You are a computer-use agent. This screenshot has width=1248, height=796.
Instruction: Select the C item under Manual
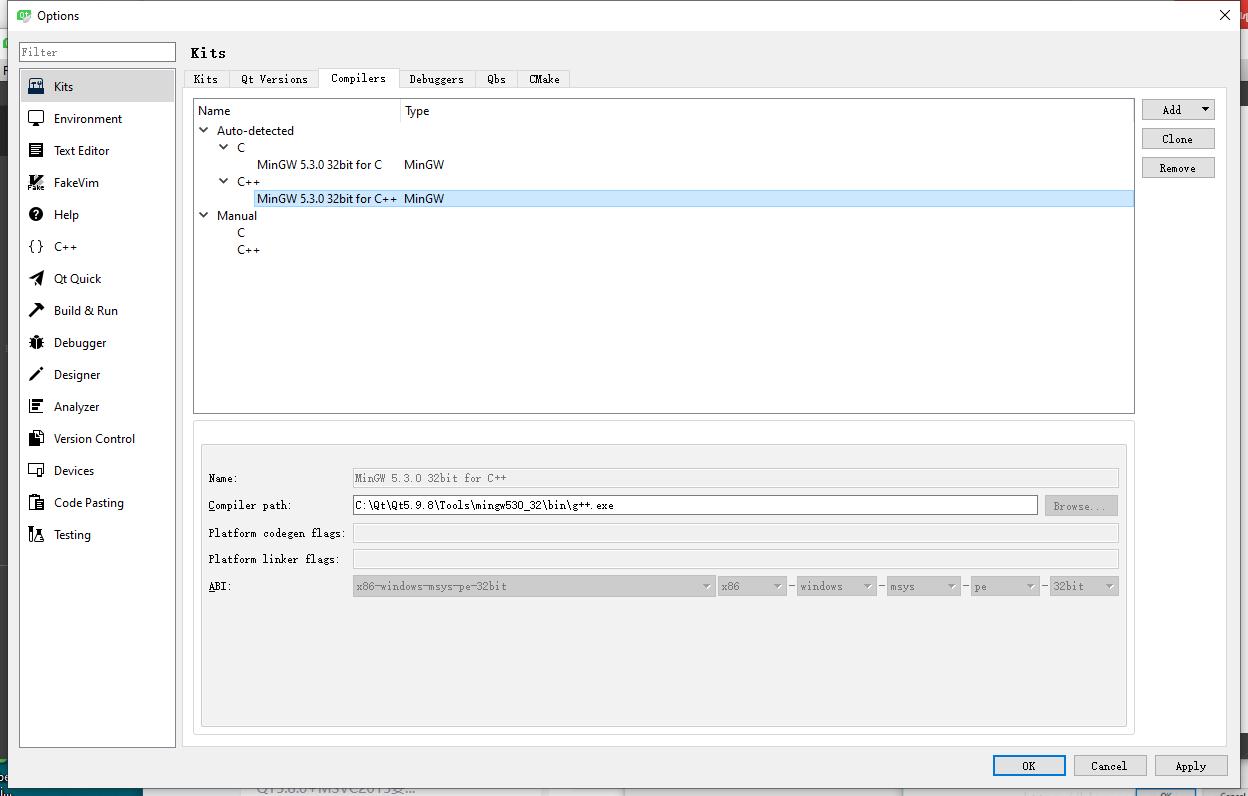pyautogui.click(x=241, y=233)
